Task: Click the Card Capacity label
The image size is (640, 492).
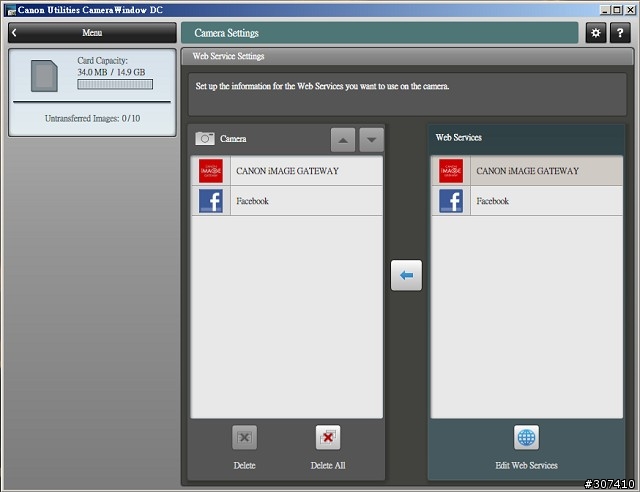Action: (102, 60)
